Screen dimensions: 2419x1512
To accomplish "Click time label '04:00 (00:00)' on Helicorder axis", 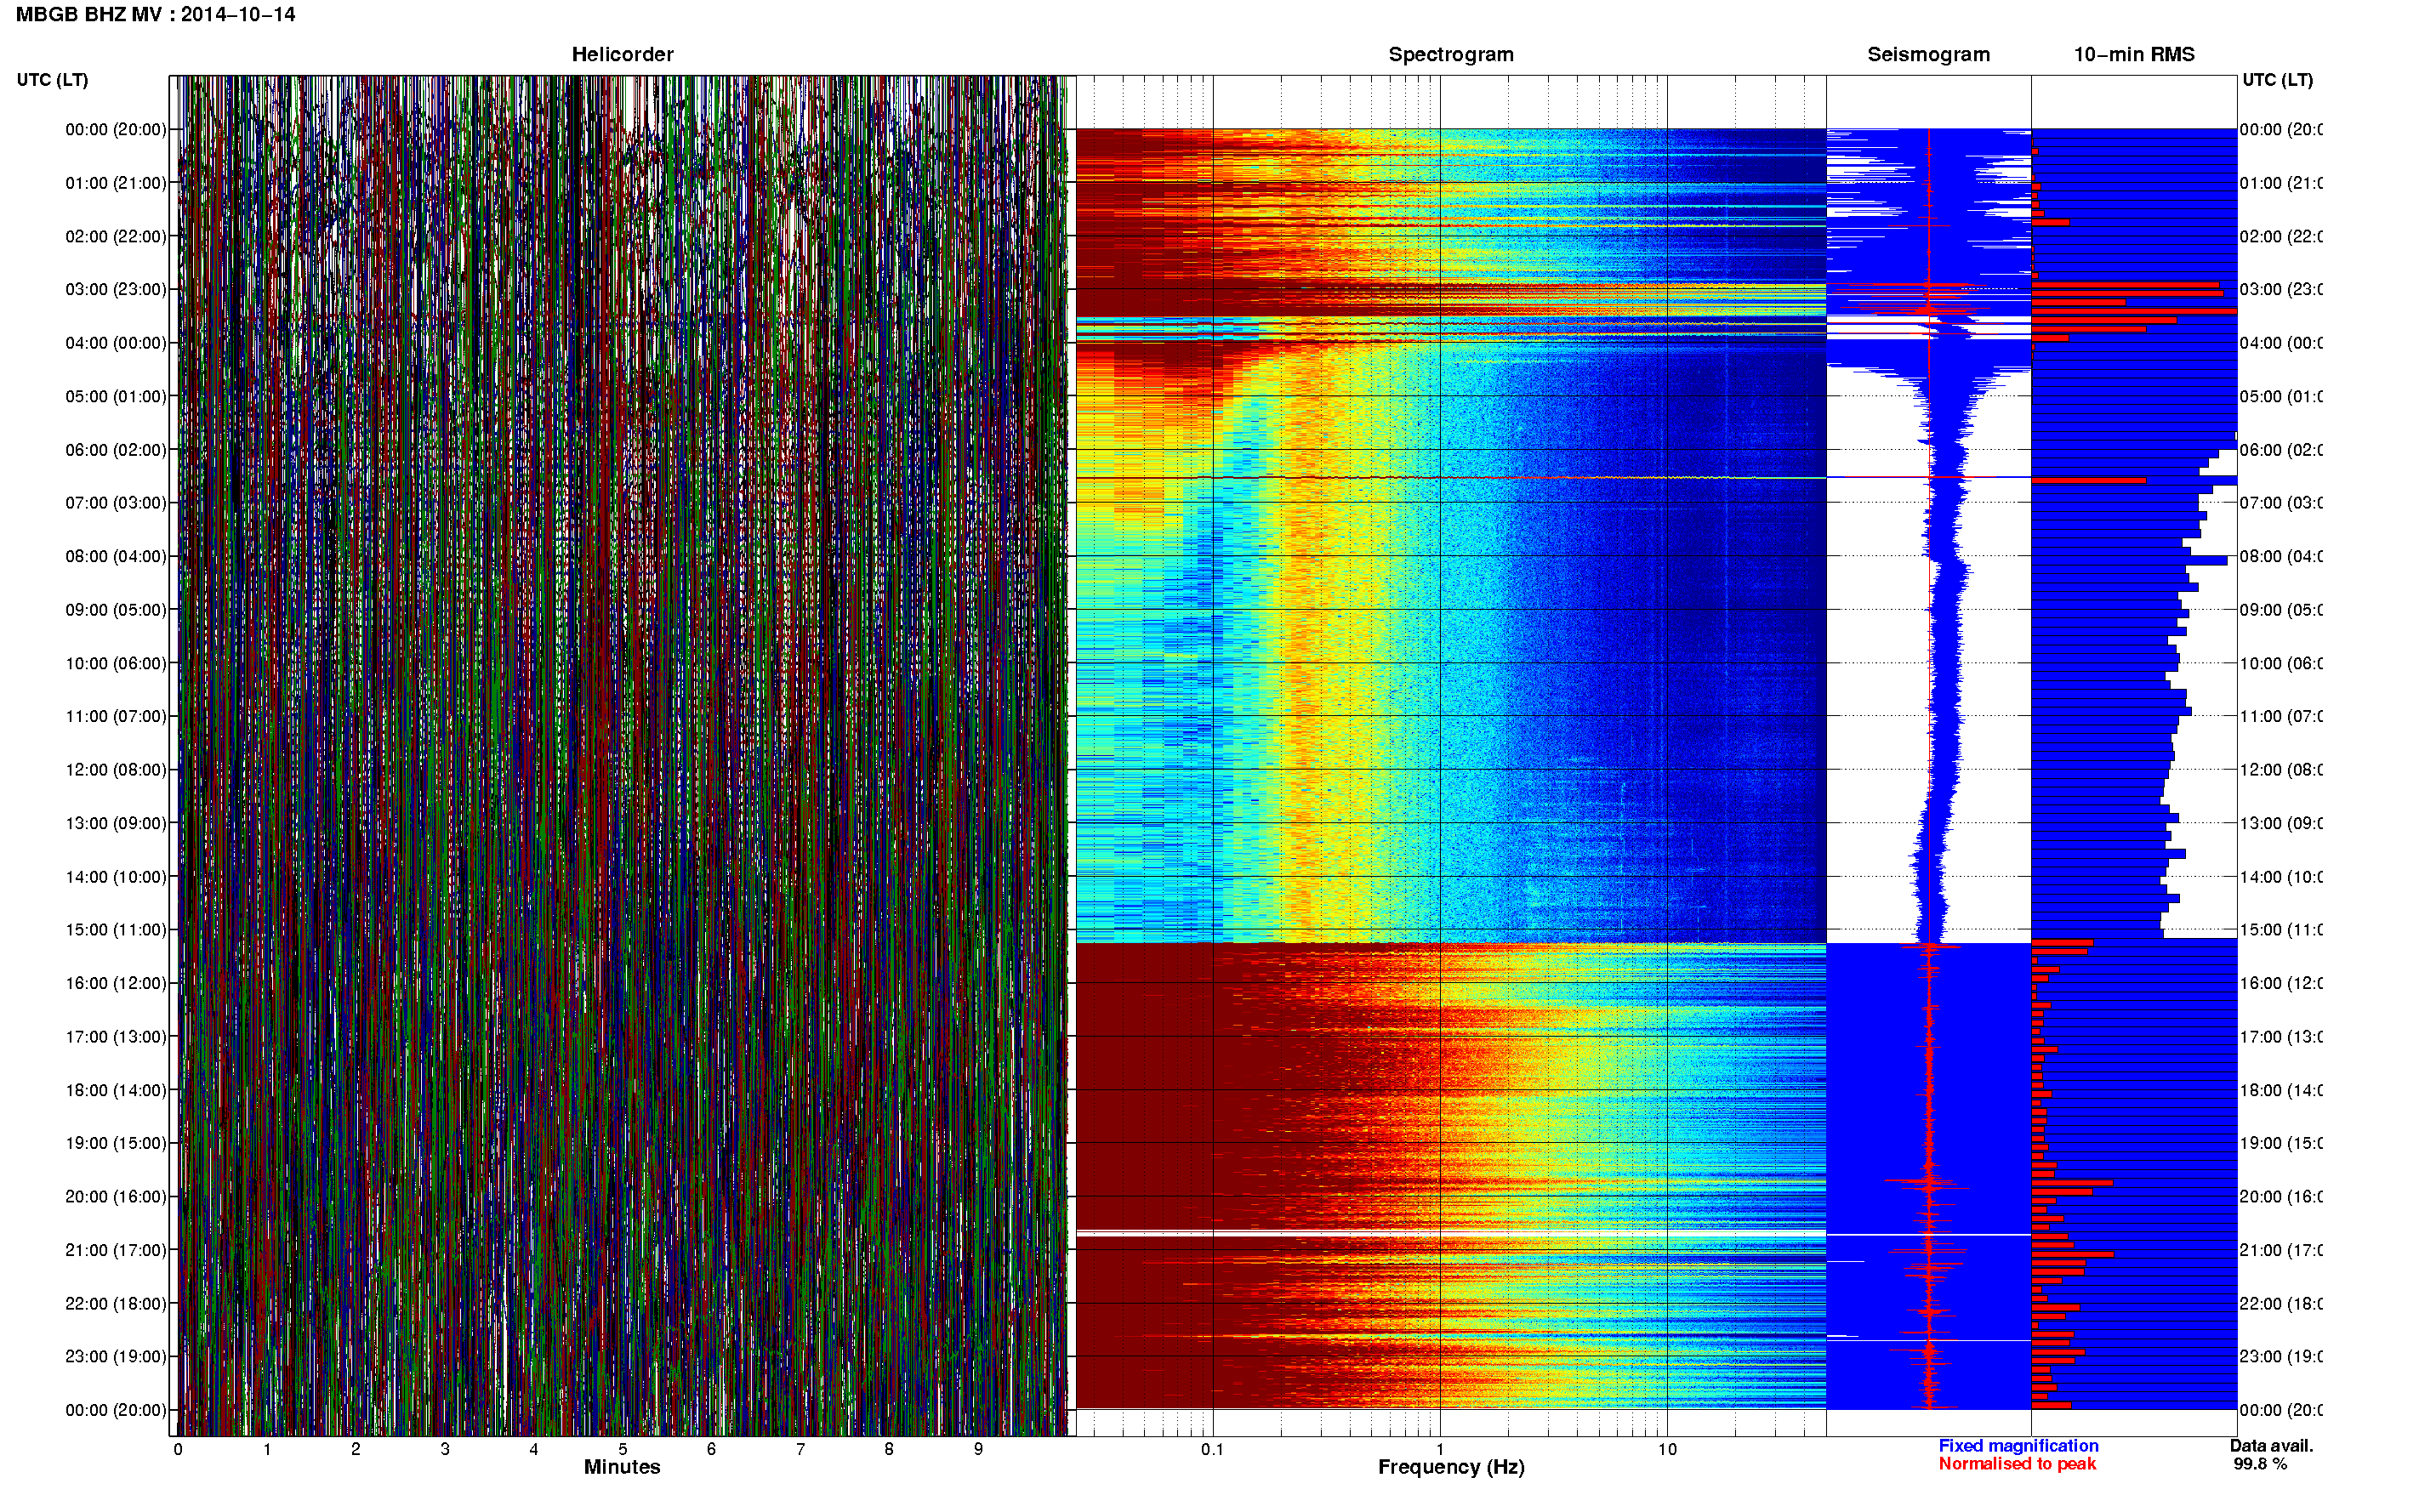I will click(116, 343).
